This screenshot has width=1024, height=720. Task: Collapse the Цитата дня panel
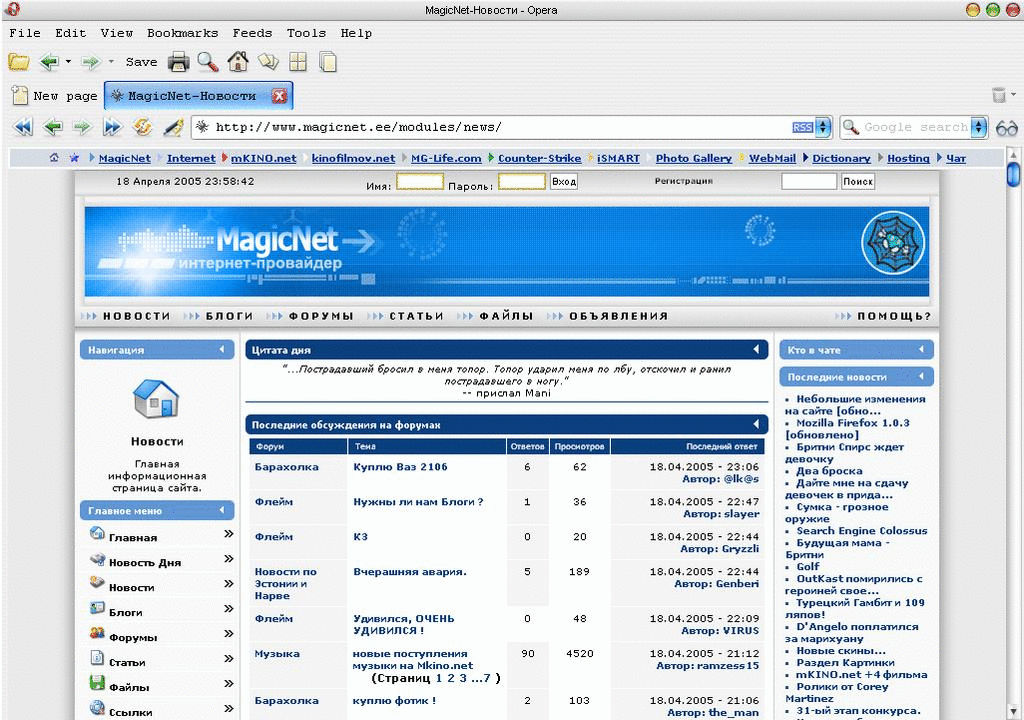pyautogui.click(x=756, y=350)
